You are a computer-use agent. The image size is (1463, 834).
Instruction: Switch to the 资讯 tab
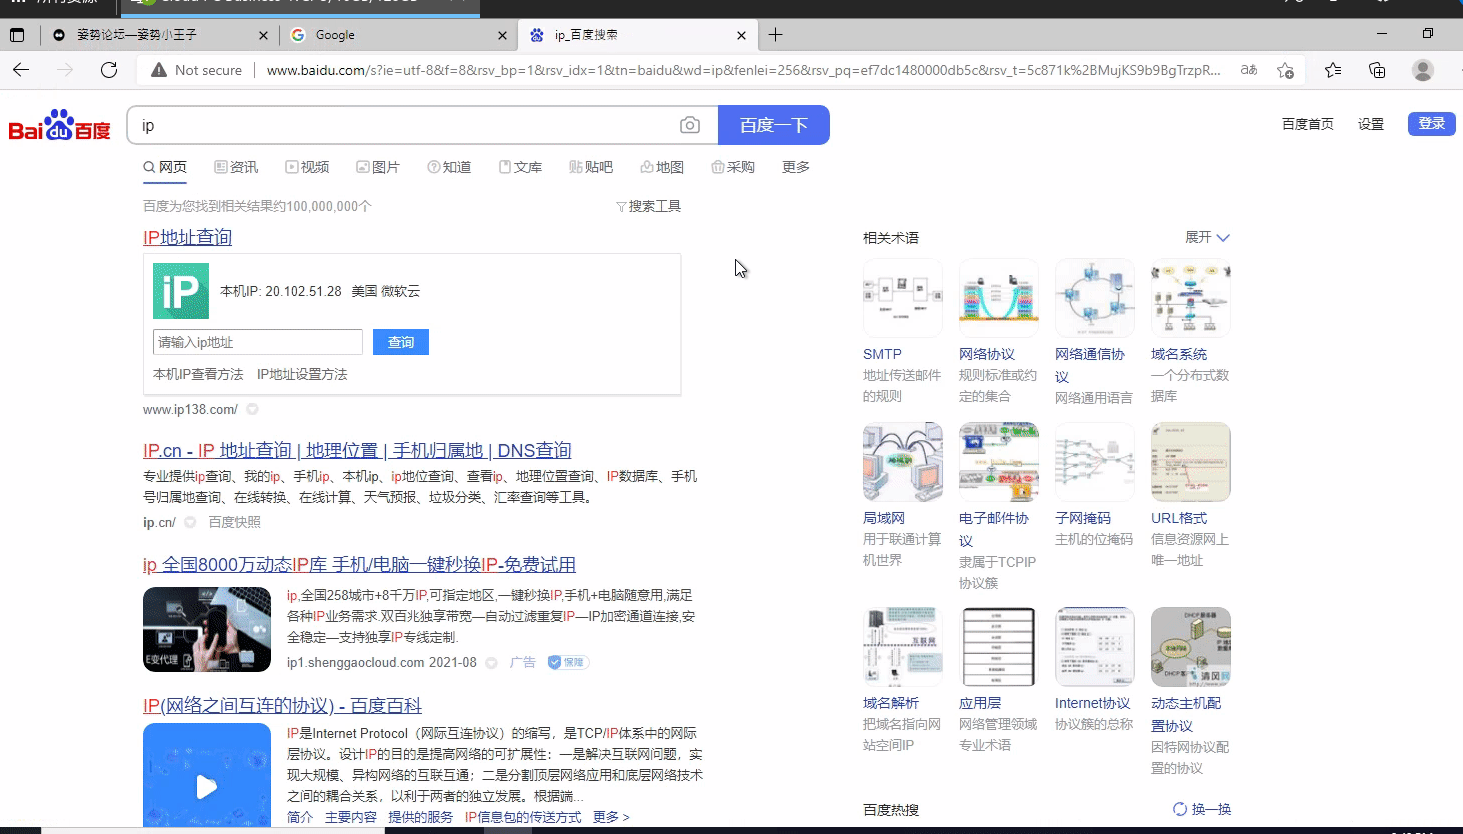pos(236,167)
